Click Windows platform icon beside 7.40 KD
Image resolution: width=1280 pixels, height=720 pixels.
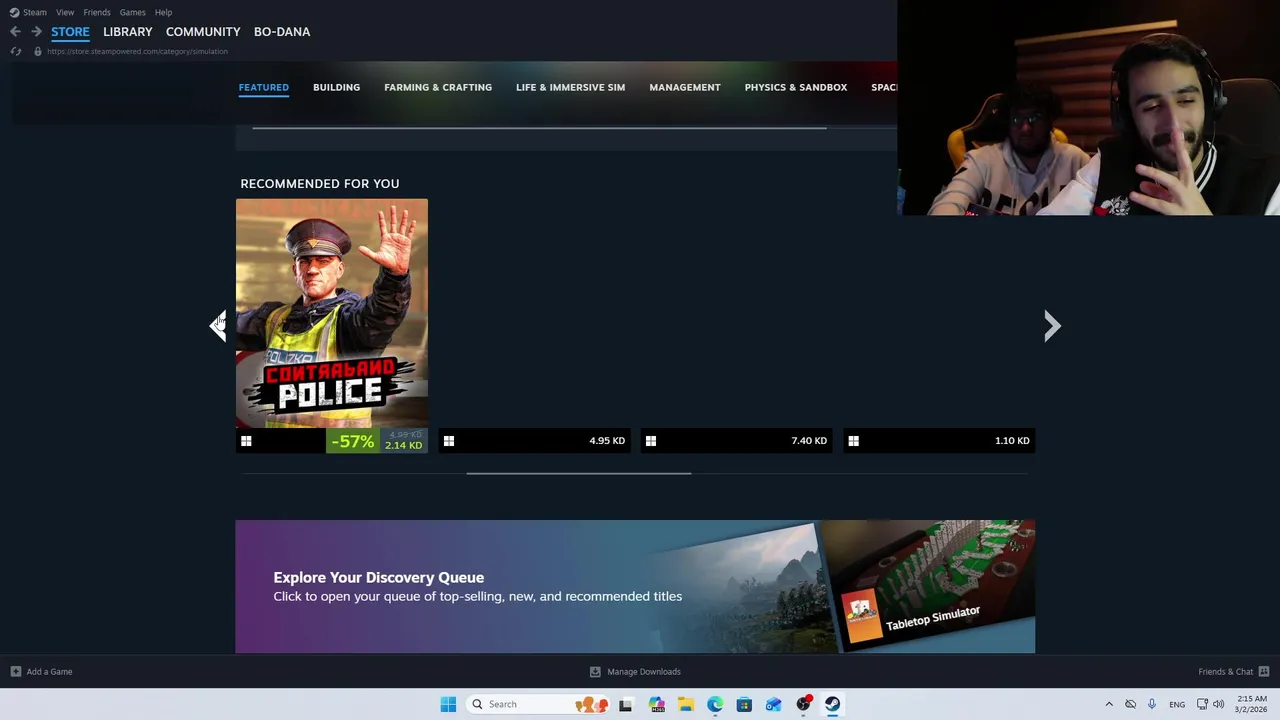pos(651,441)
